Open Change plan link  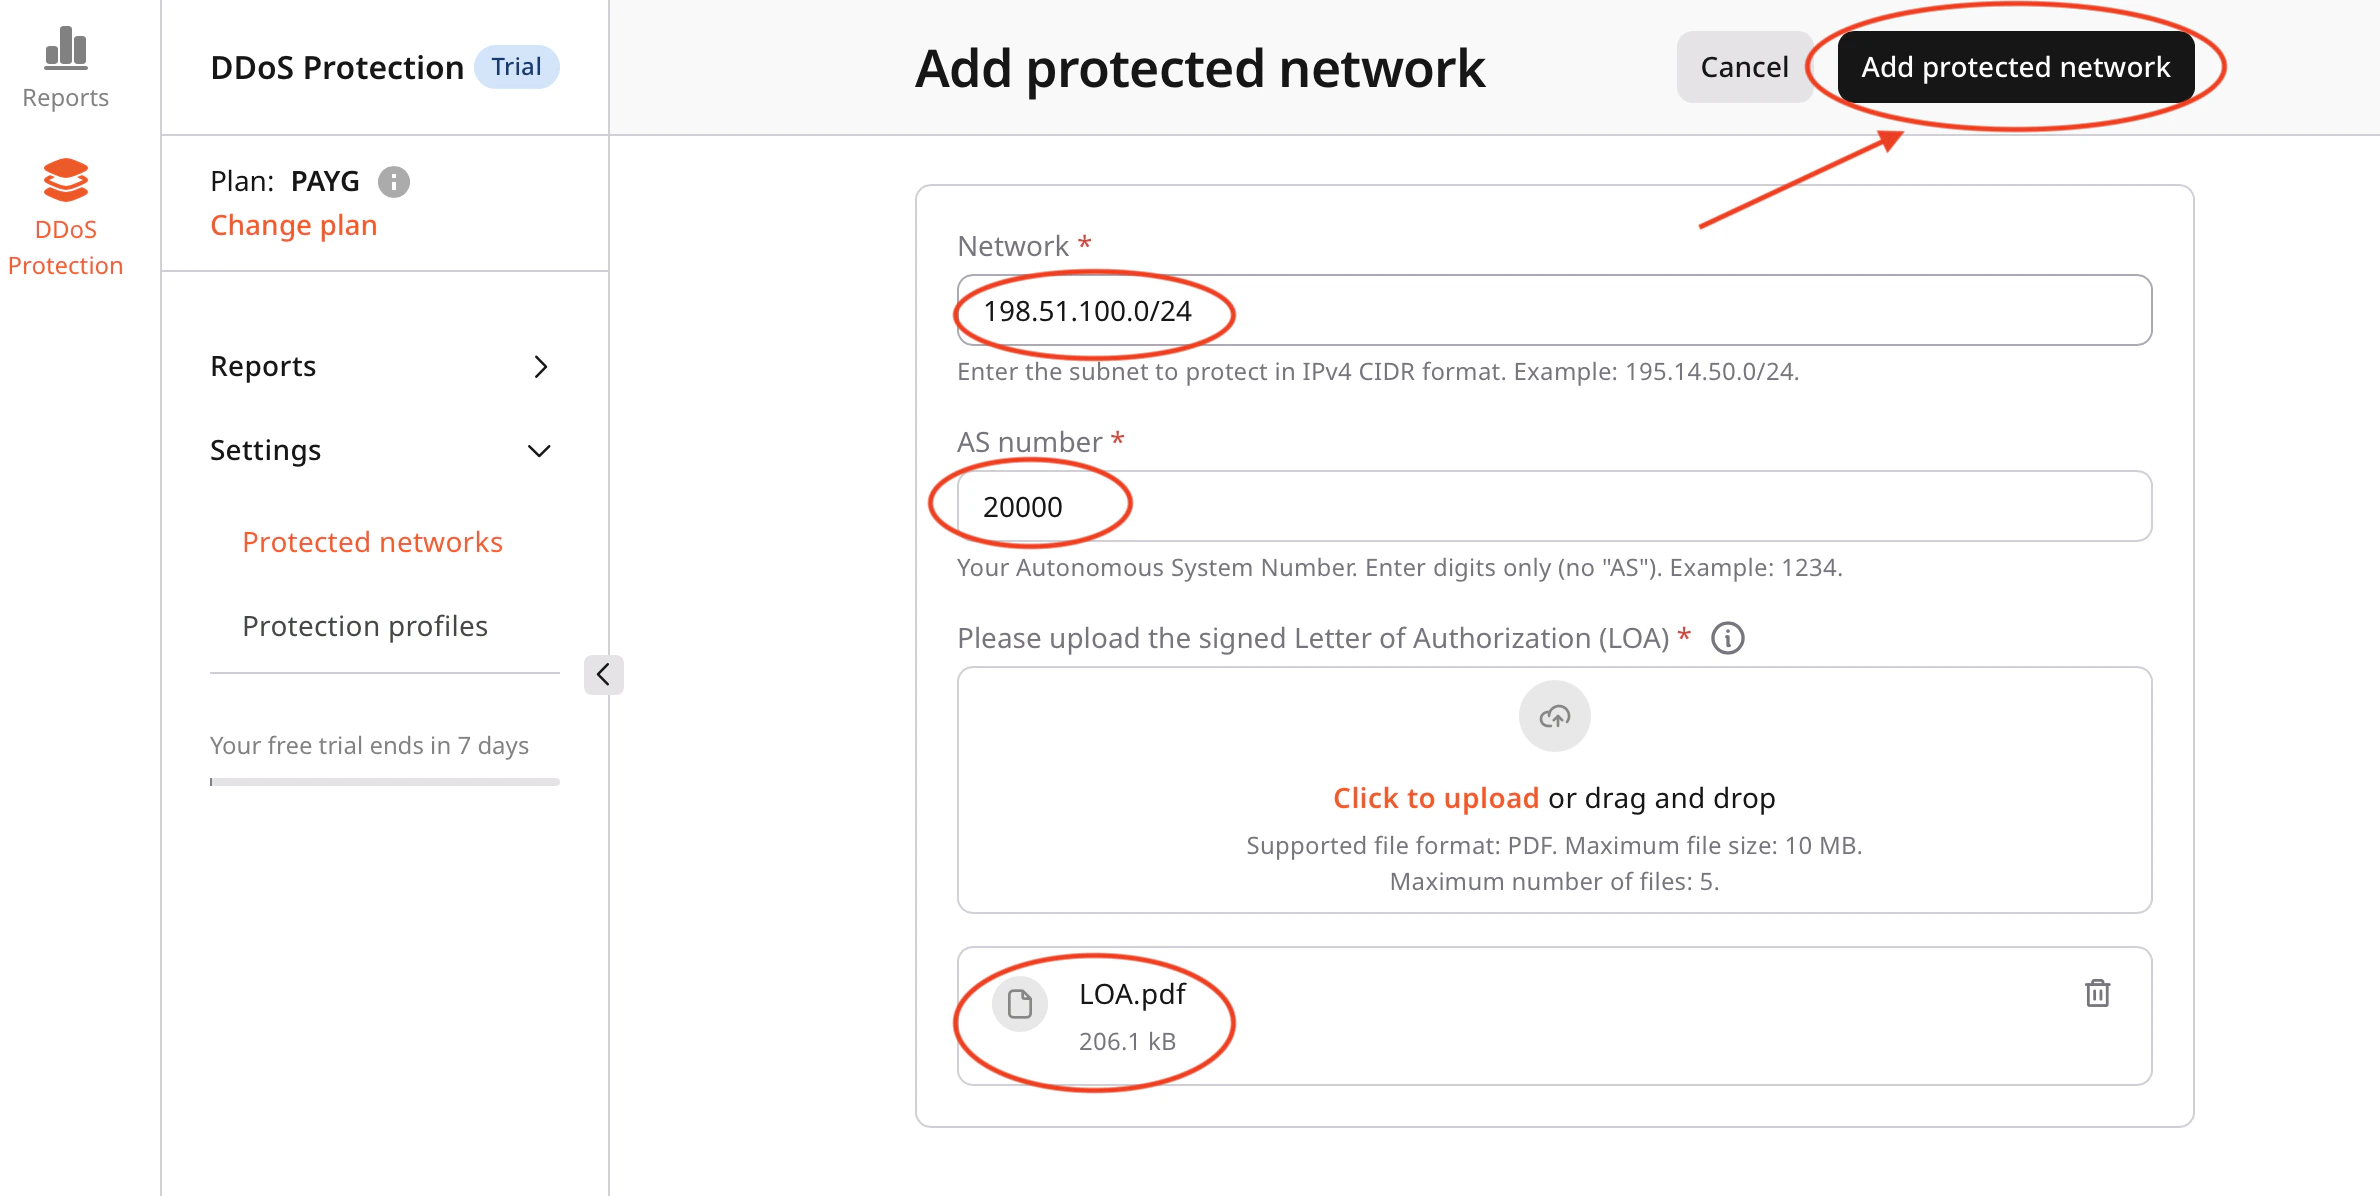293,225
